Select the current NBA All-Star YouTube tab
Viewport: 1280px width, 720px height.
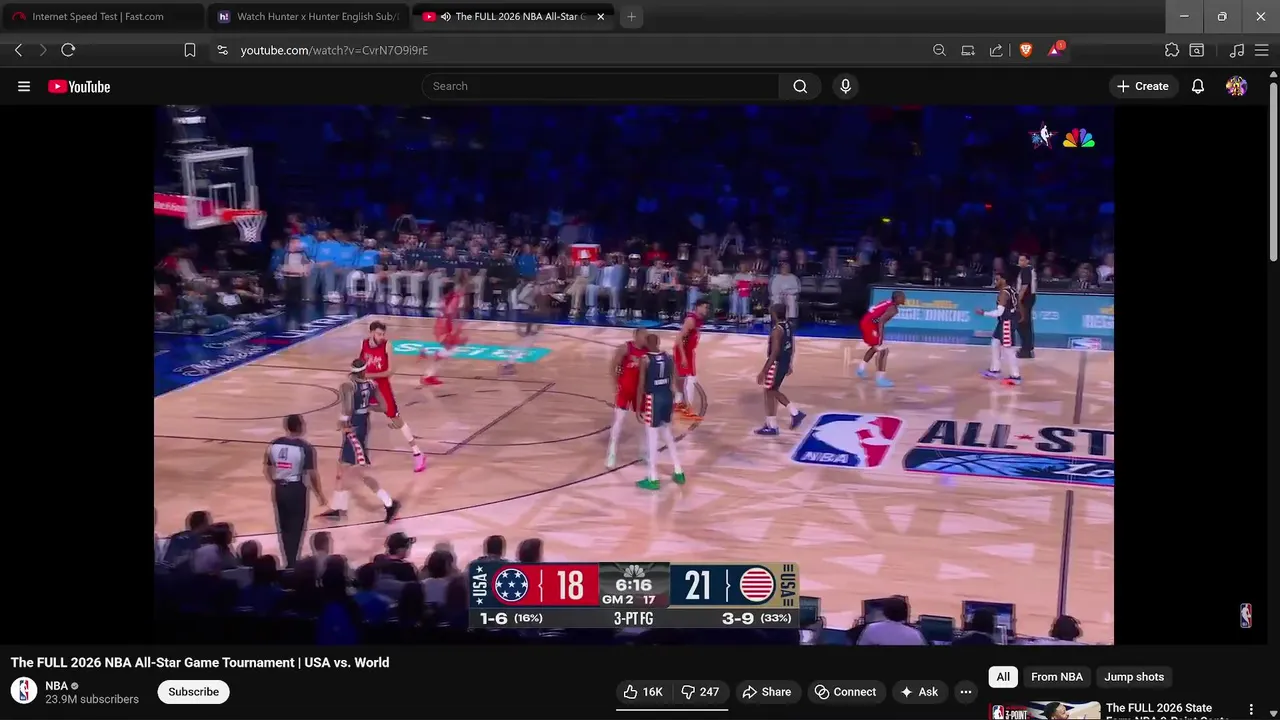pos(515,17)
